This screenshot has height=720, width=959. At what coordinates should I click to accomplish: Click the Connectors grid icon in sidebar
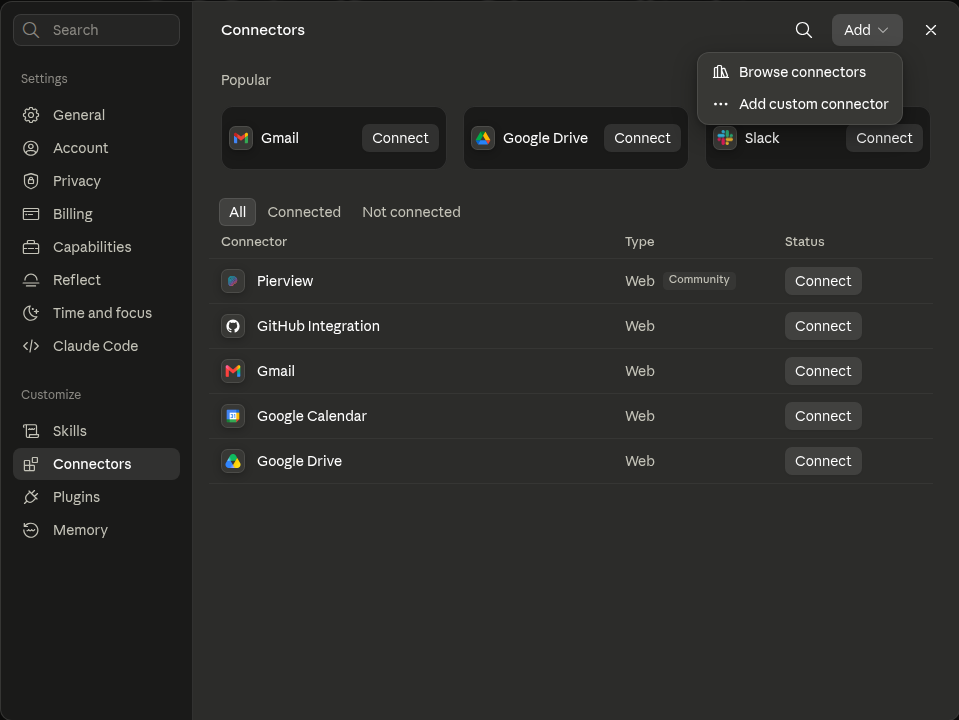click(x=31, y=464)
